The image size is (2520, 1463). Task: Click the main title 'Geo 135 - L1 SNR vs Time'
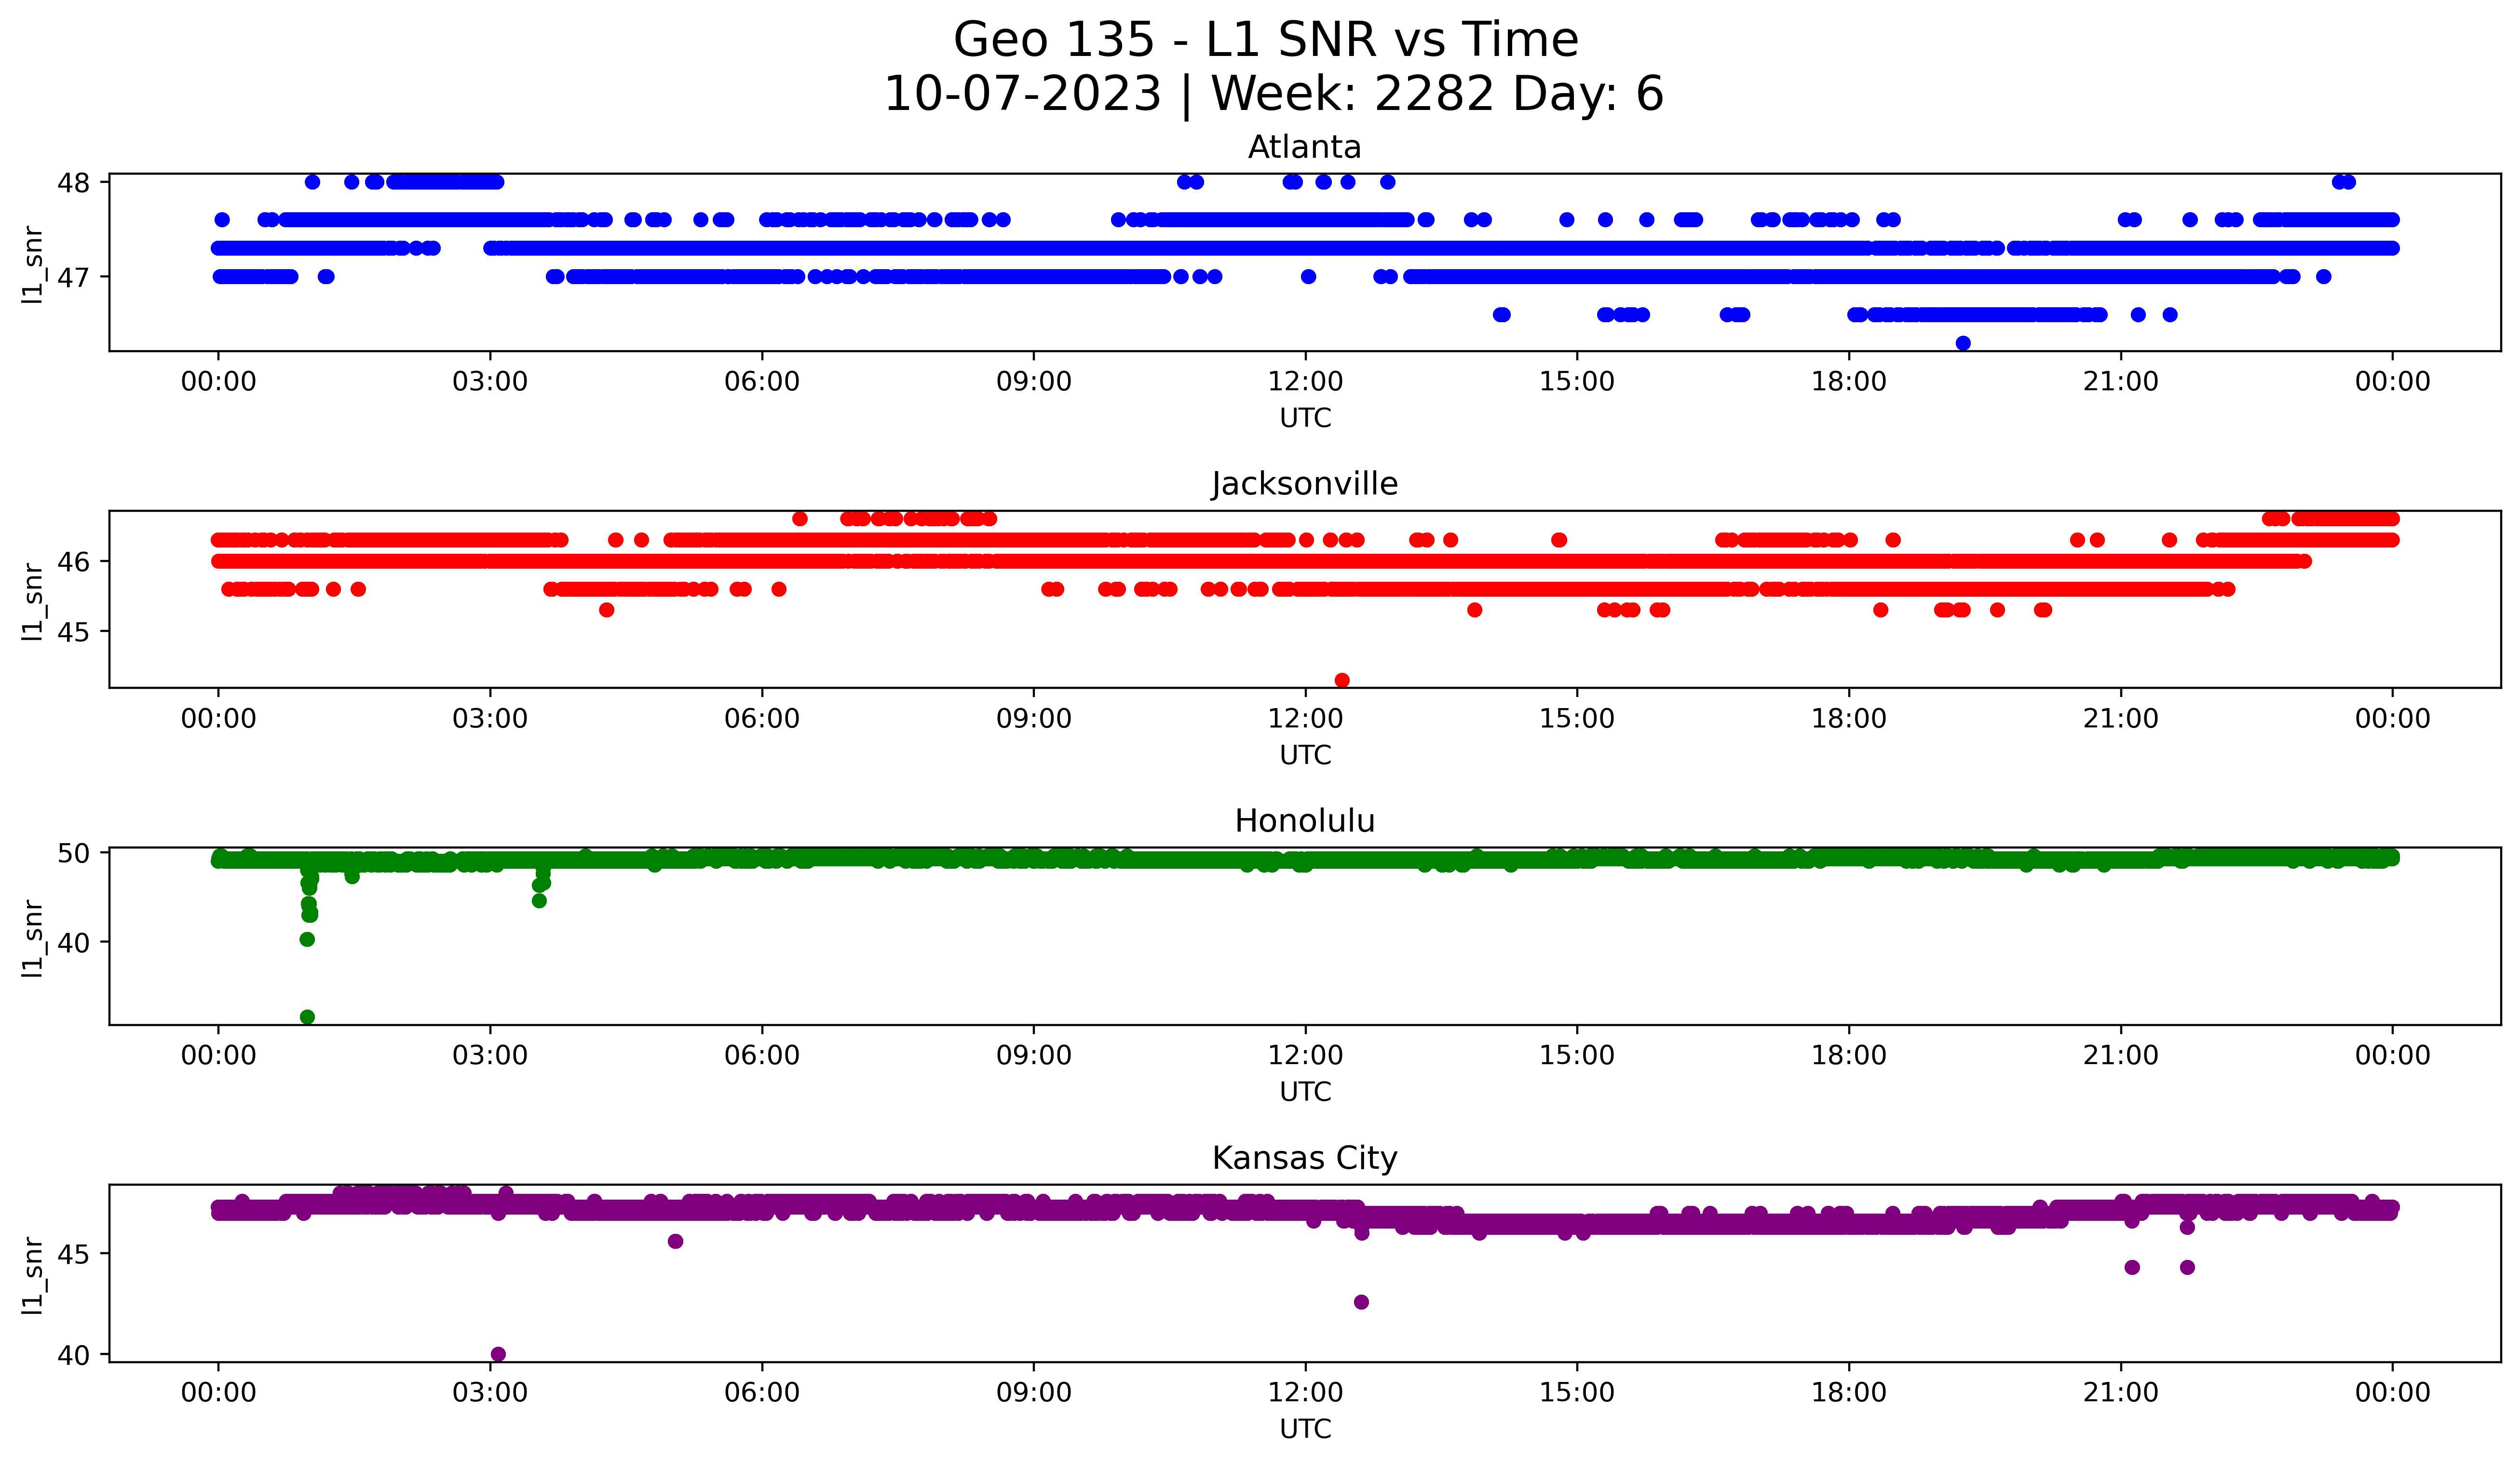point(1265,41)
